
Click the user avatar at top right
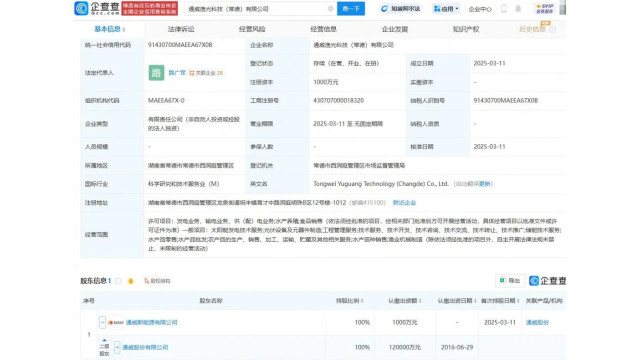[562, 8]
